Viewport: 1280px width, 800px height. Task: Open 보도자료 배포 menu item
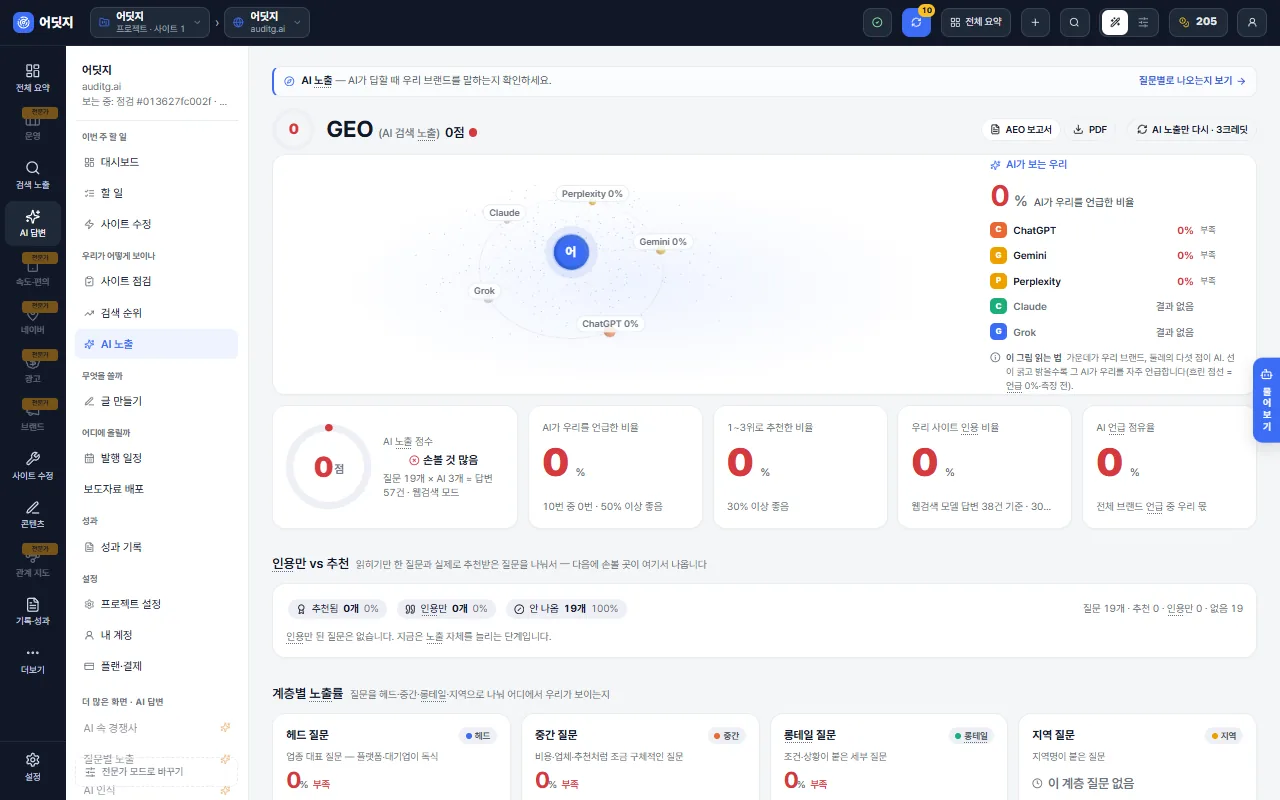tap(156, 489)
